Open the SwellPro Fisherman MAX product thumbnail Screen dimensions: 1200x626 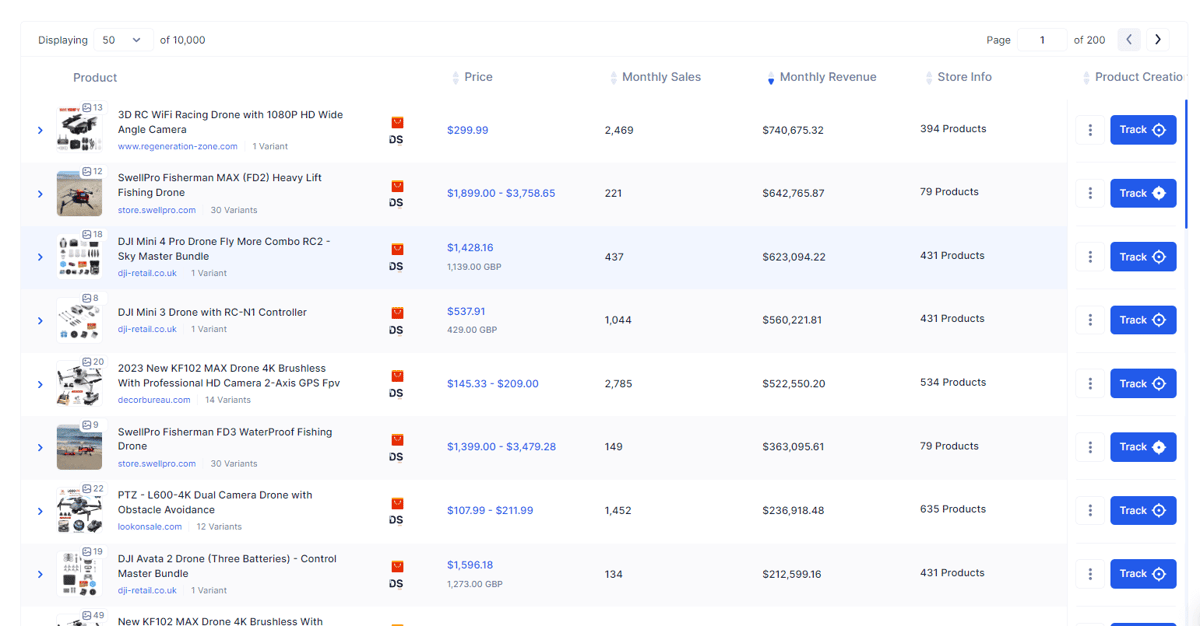pos(79,194)
